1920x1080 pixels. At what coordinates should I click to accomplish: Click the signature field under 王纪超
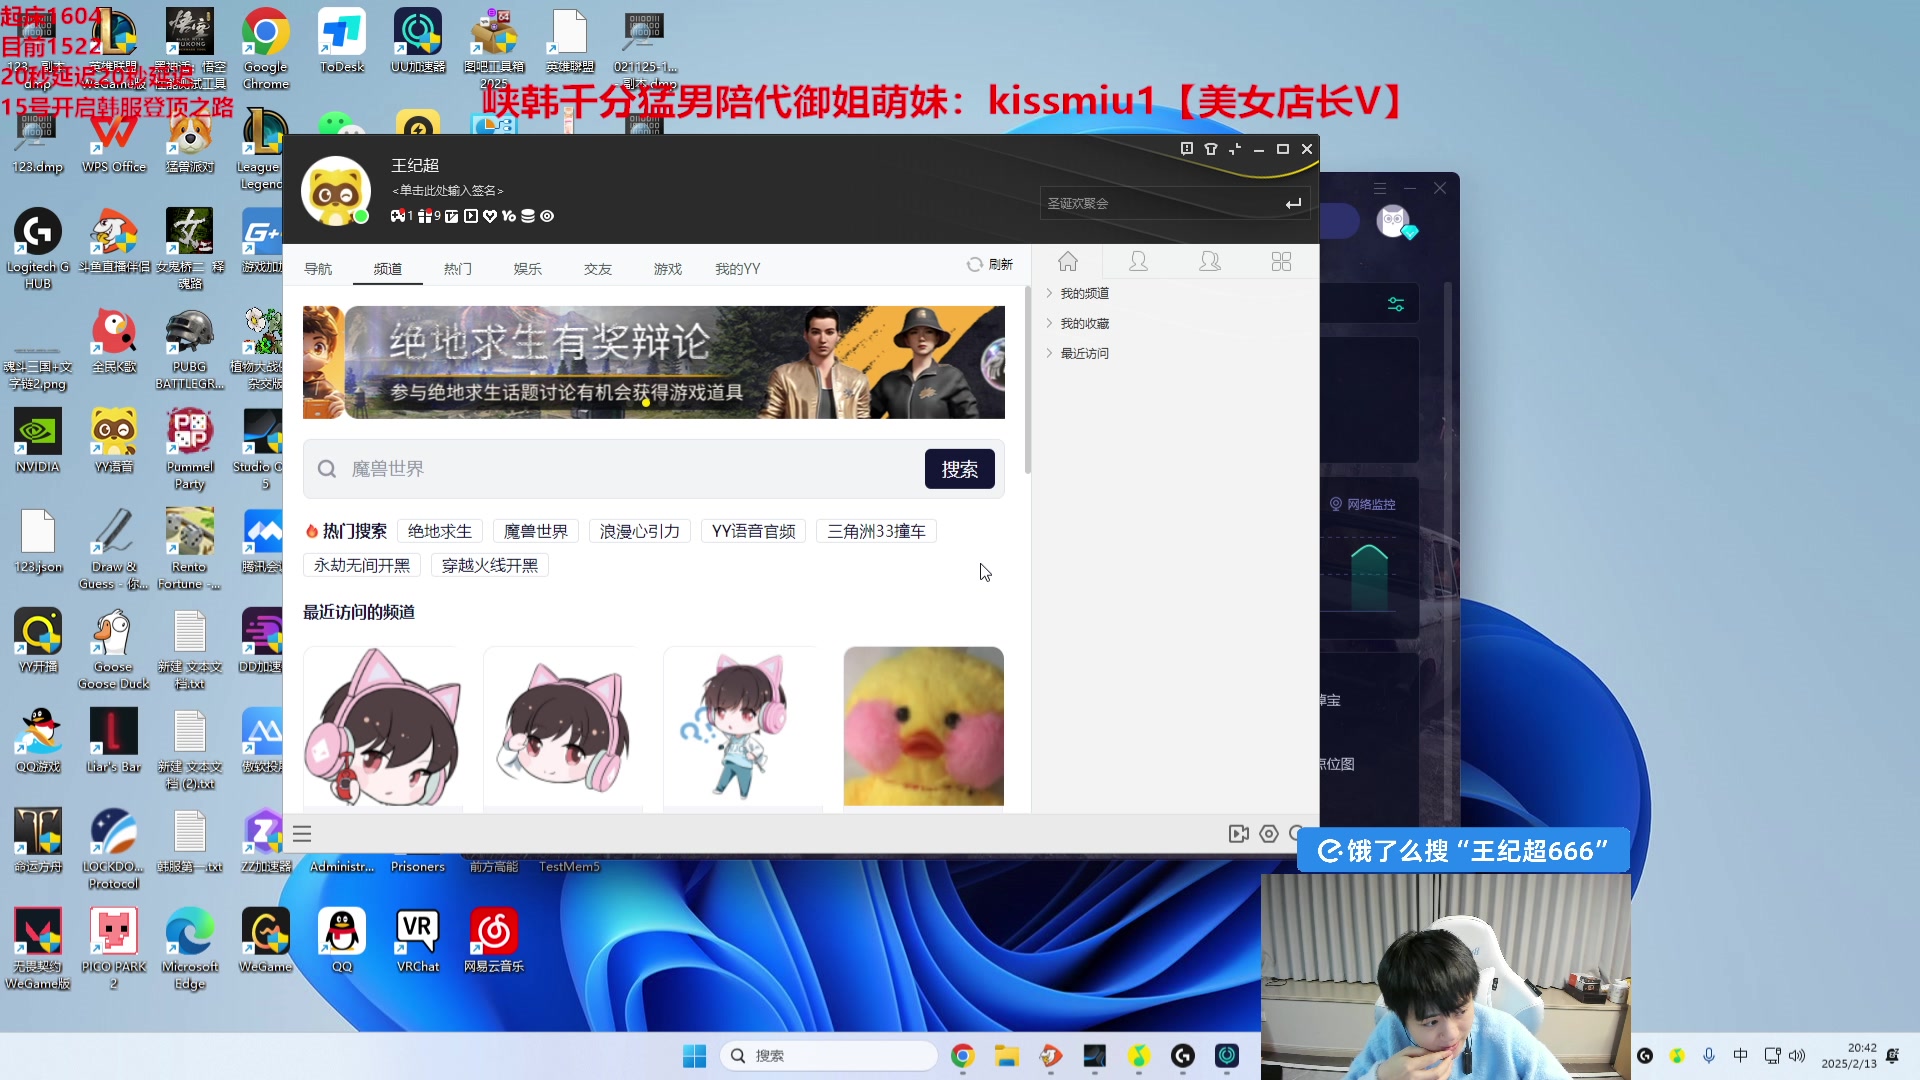pos(448,191)
